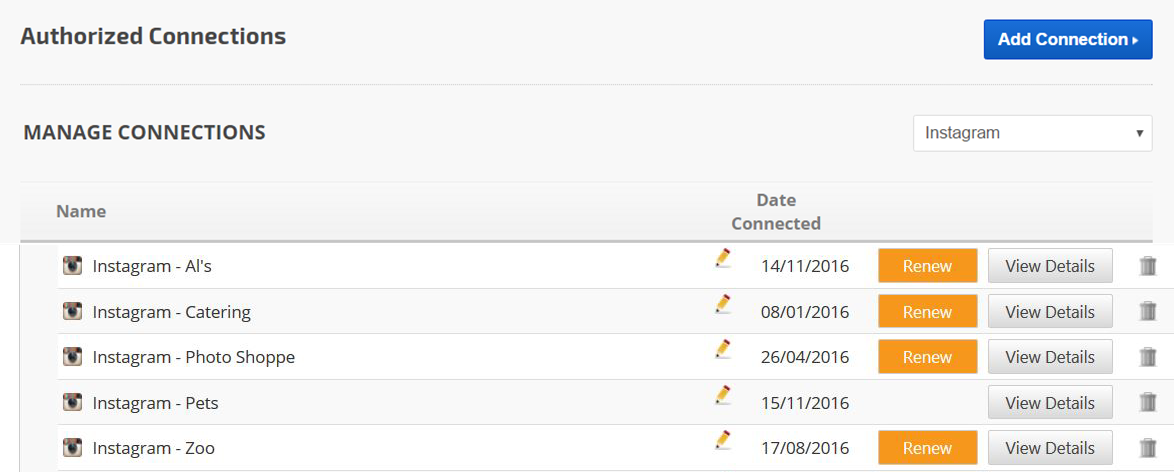View Details for Instagram - Pets

[x=1050, y=403]
